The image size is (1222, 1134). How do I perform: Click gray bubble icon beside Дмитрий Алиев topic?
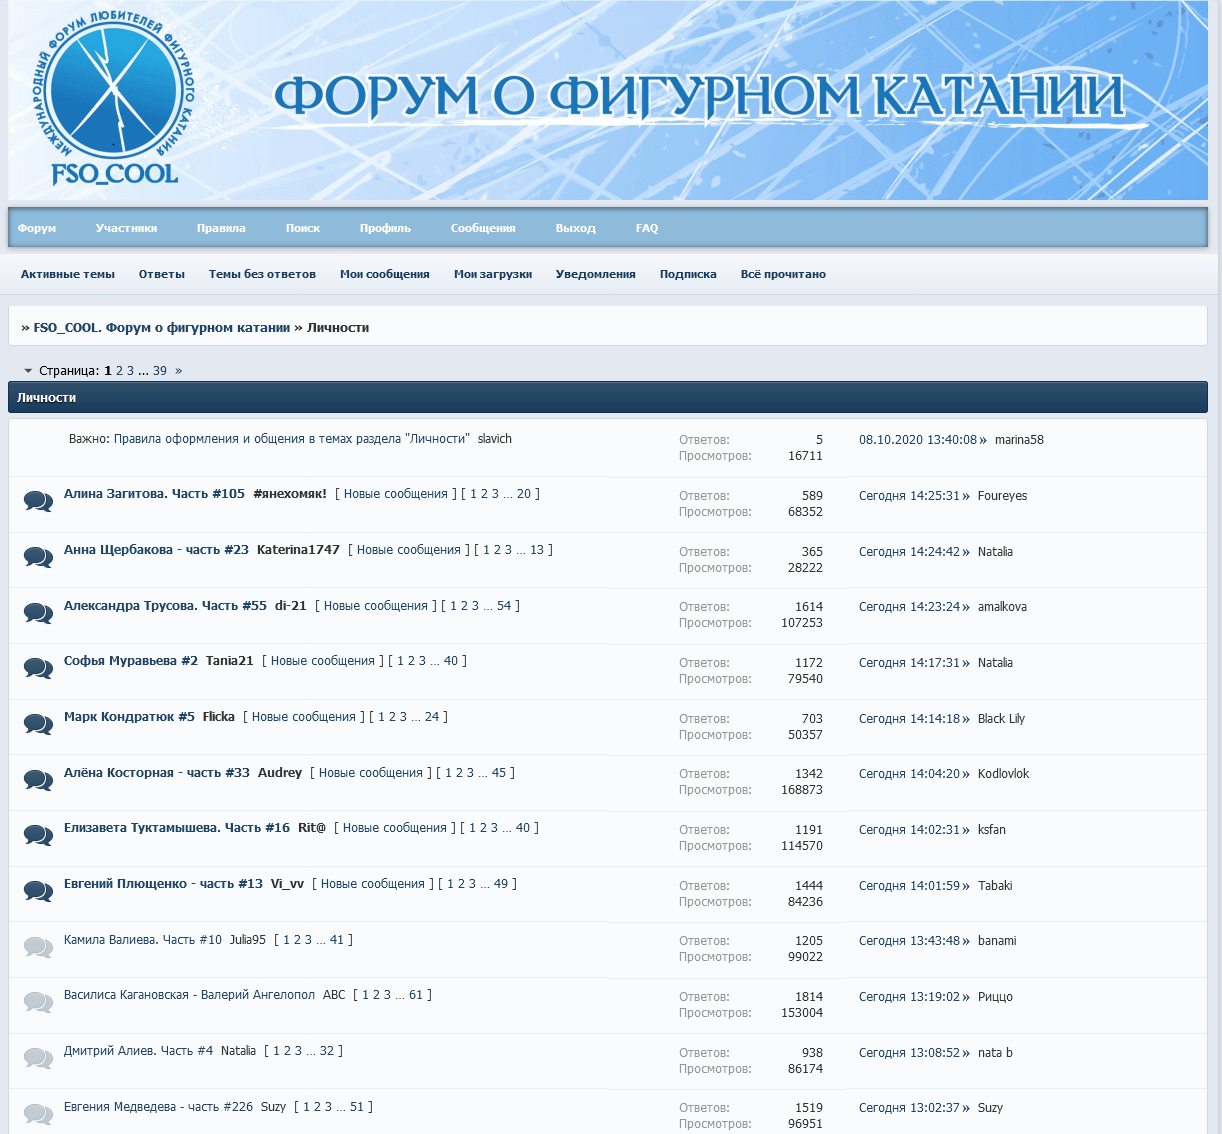point(38,1057)
